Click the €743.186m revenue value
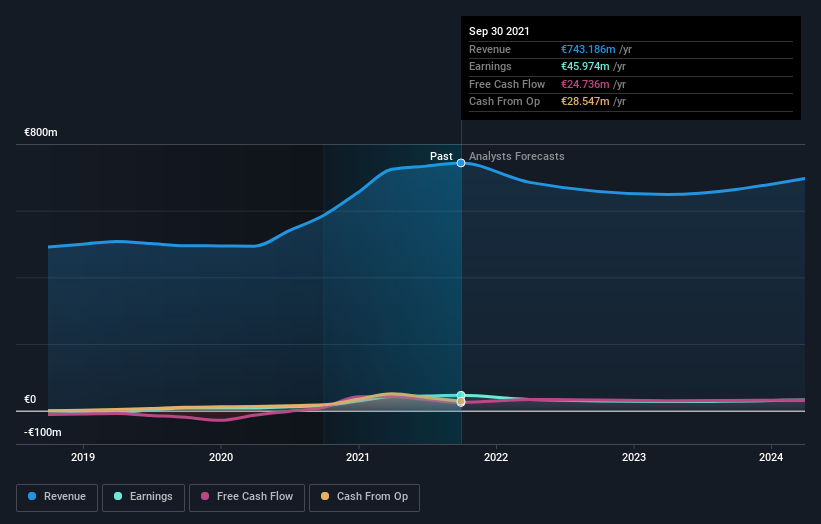Image resolution: width=821 pixels, height=524 pixels. [x=588, y=49]
